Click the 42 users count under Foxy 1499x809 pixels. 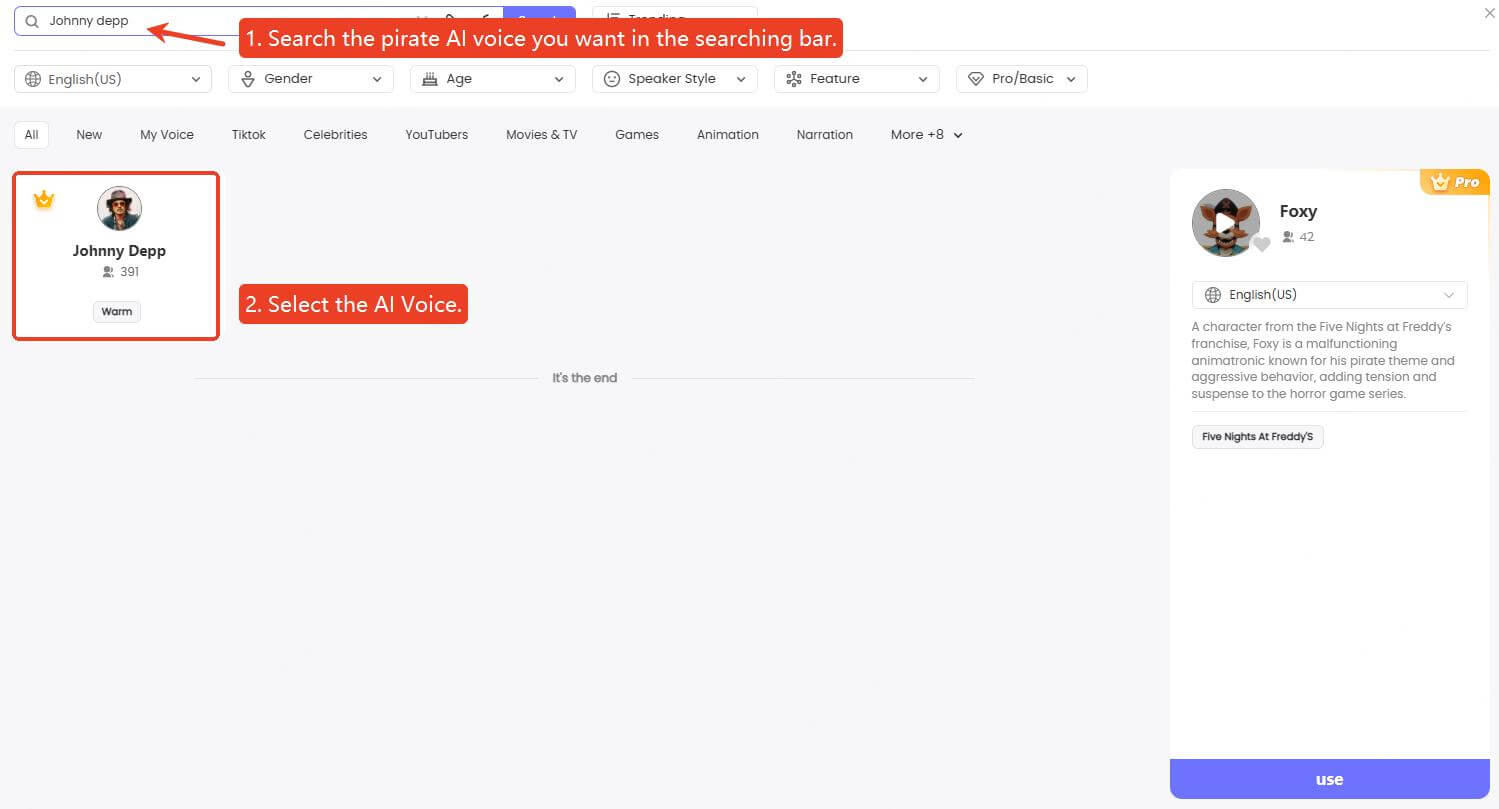pos(1298,237)
